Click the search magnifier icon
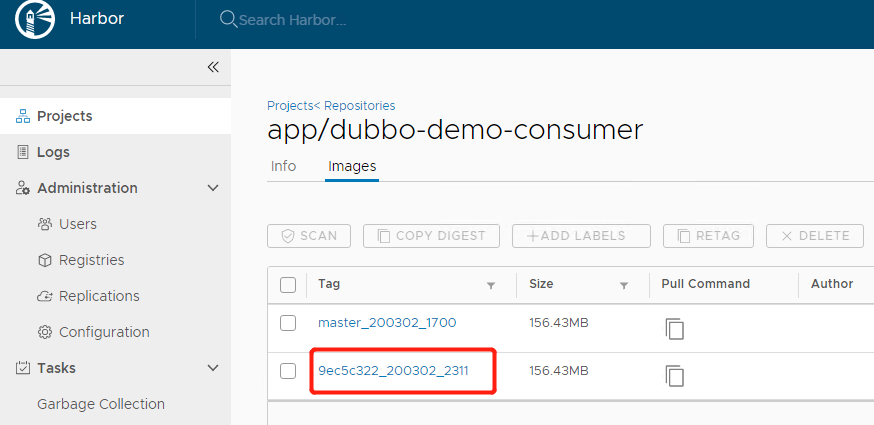Screen dimensions: 874x425 click(228, 20)
